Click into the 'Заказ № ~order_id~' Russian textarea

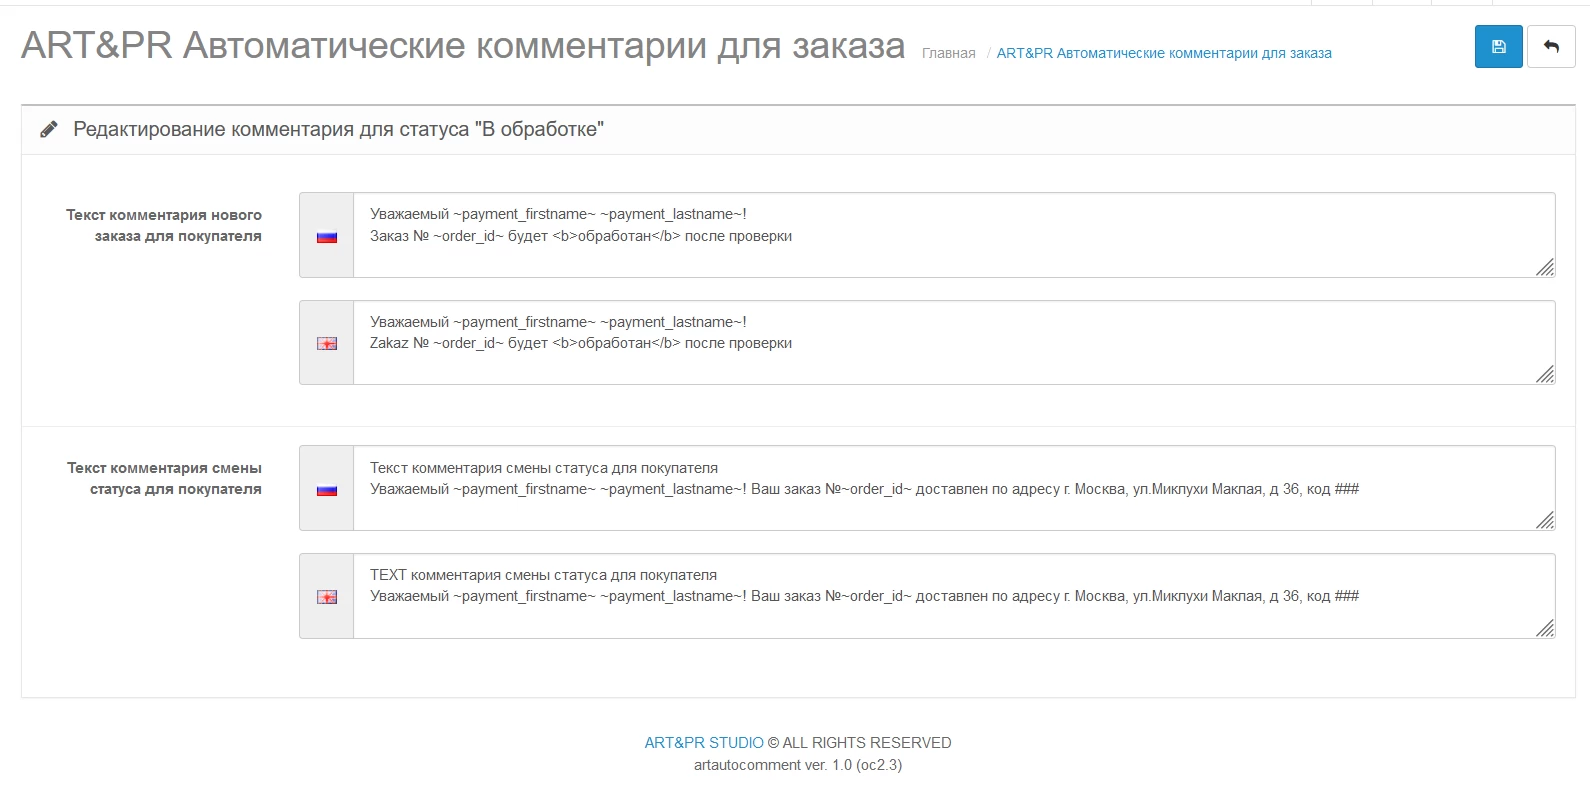tap(954, 235)
